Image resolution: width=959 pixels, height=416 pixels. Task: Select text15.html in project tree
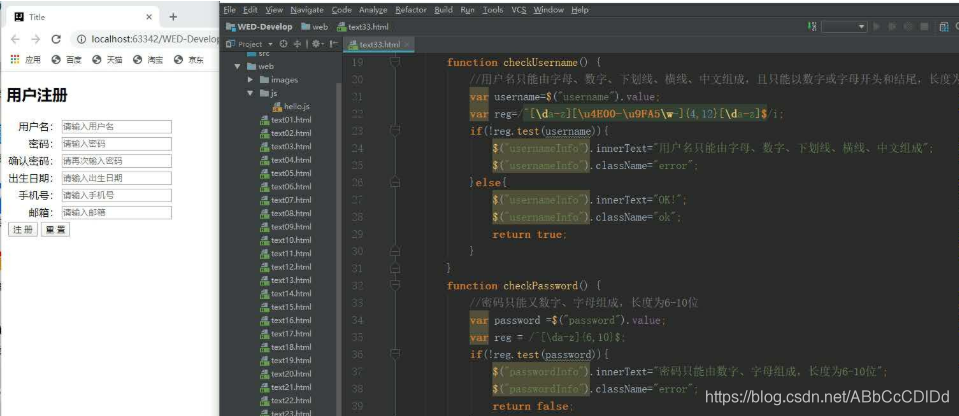point(286,306)
